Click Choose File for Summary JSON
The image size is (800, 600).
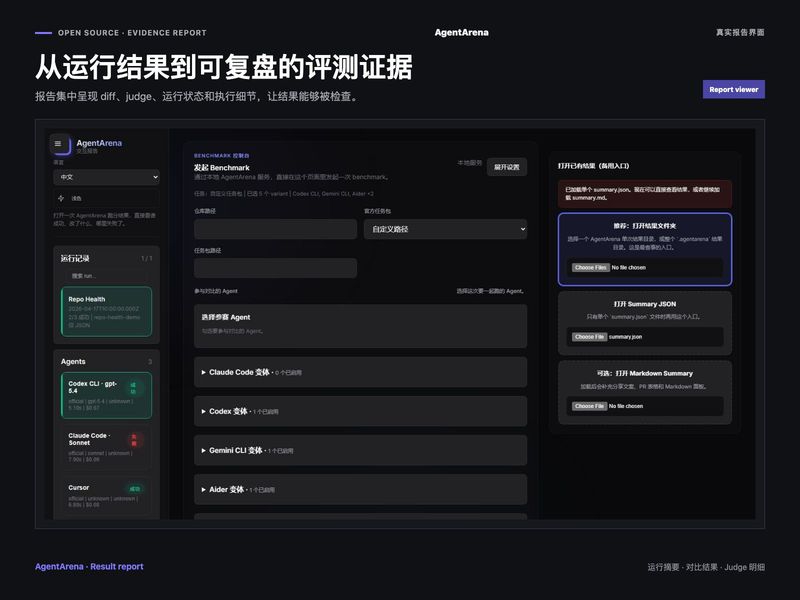click(589, 337)
